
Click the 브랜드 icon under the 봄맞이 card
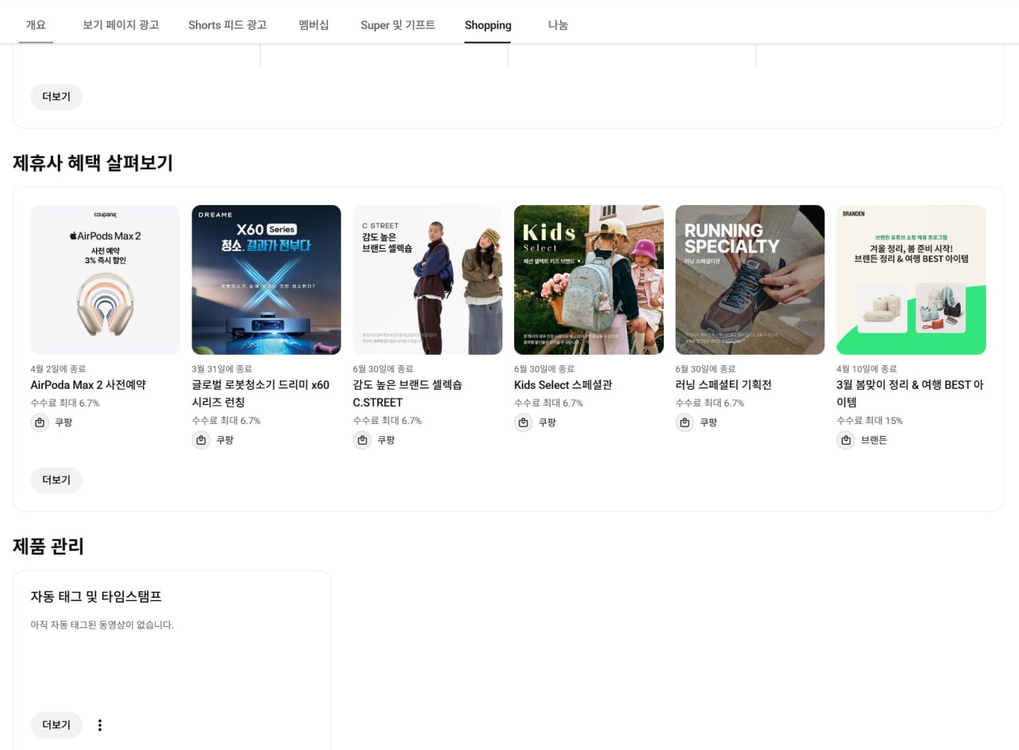pos(845,440)
